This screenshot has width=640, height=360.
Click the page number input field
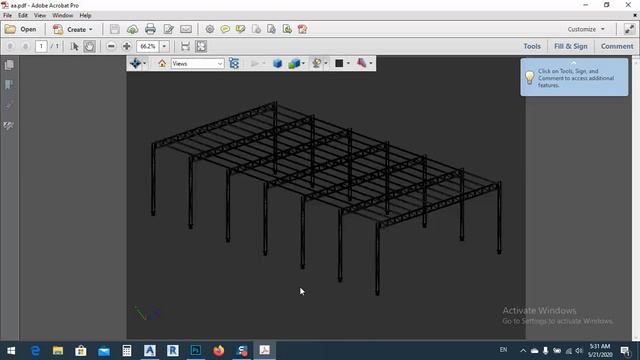point(41,47)
